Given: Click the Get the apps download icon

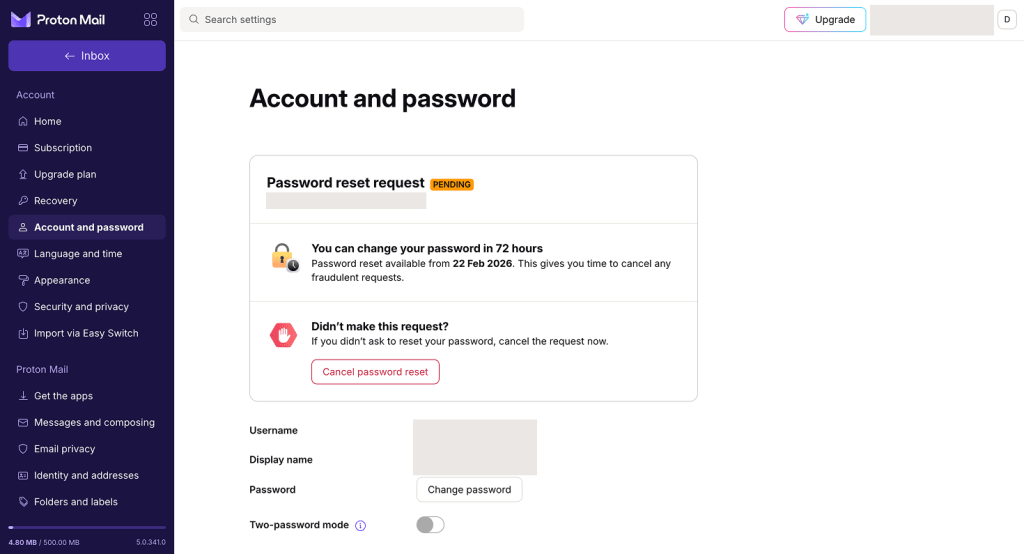Looking at the screenshot, I should tap(23, 396).
